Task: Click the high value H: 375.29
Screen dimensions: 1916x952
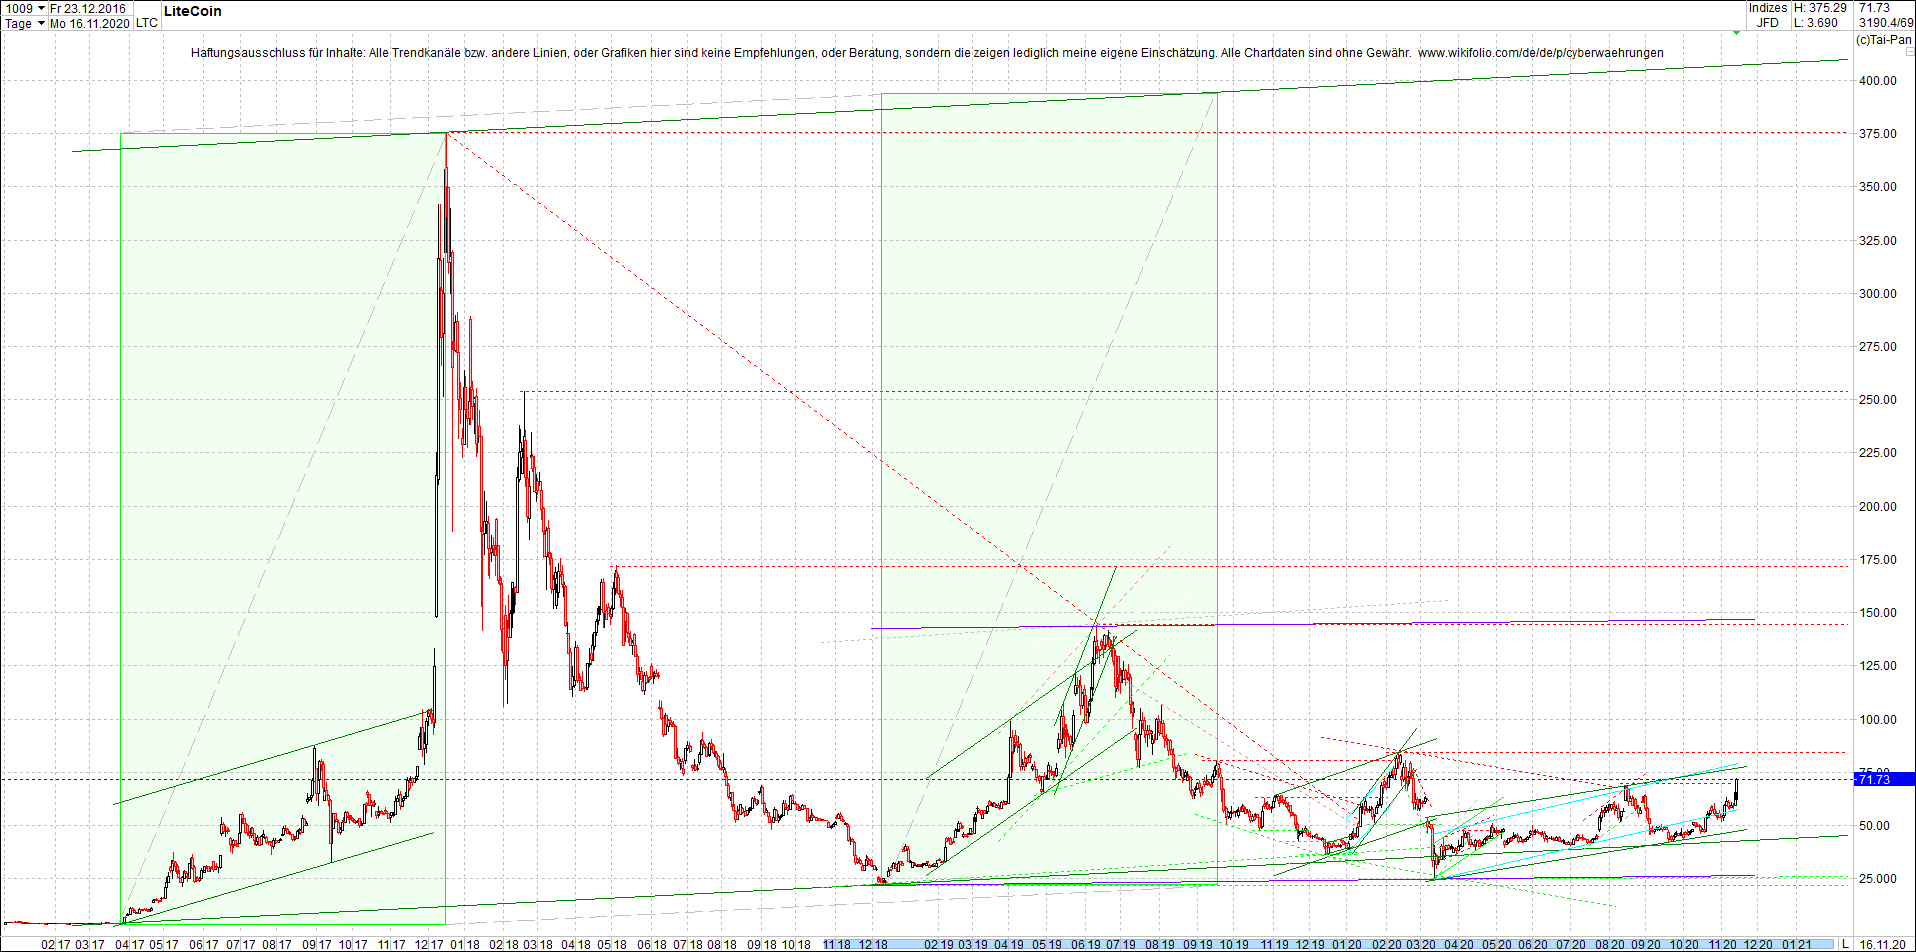Action: (1822, 8)
